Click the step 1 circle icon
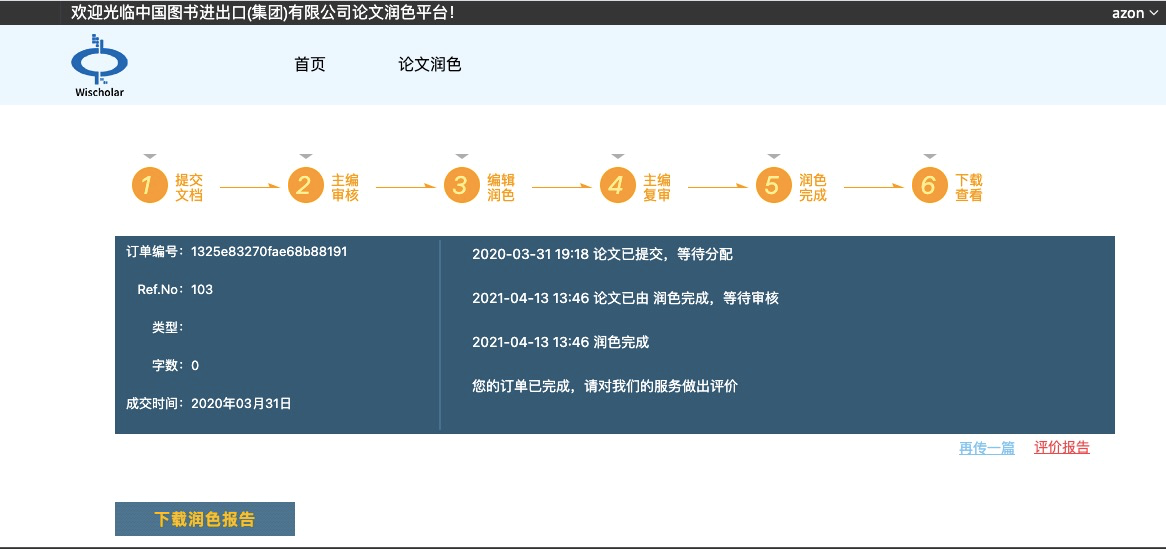Screen dimensions: 1166x549 click(149, 186)
